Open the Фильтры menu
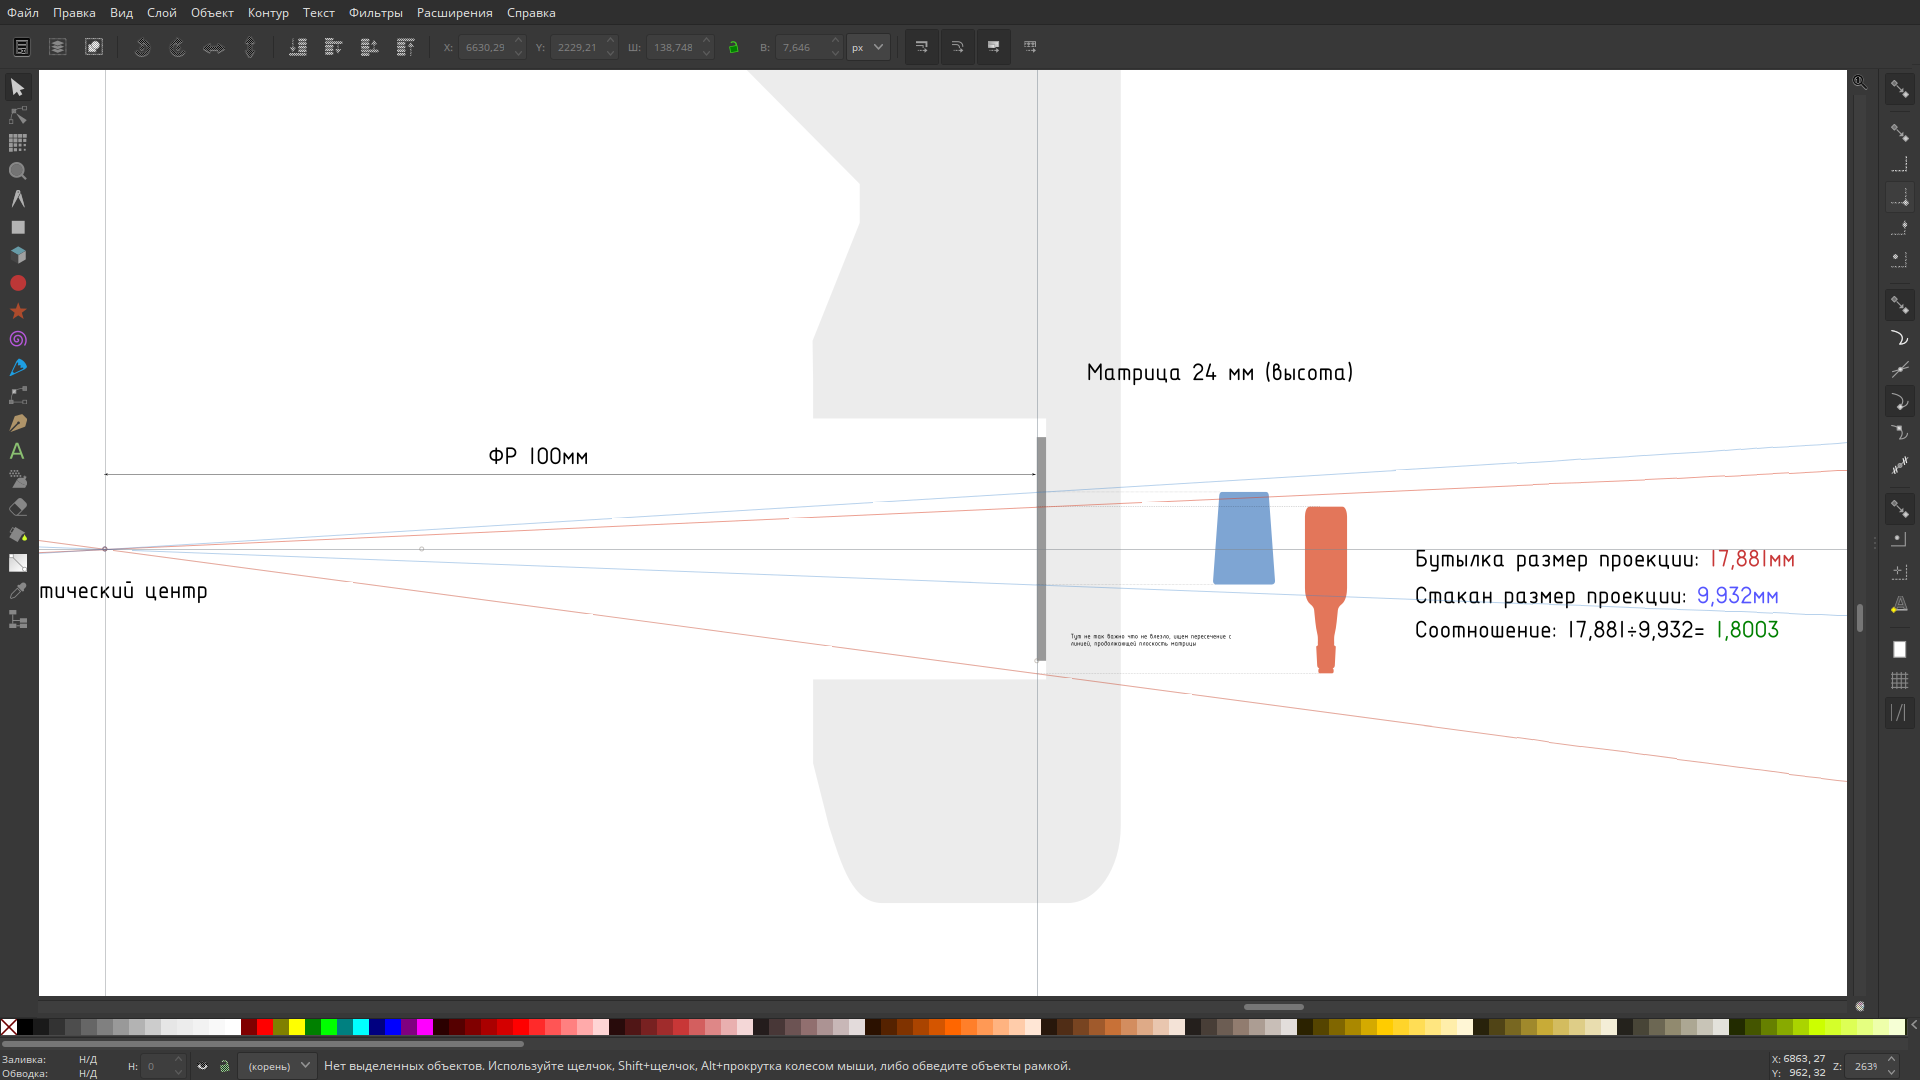 pos(375,13)
